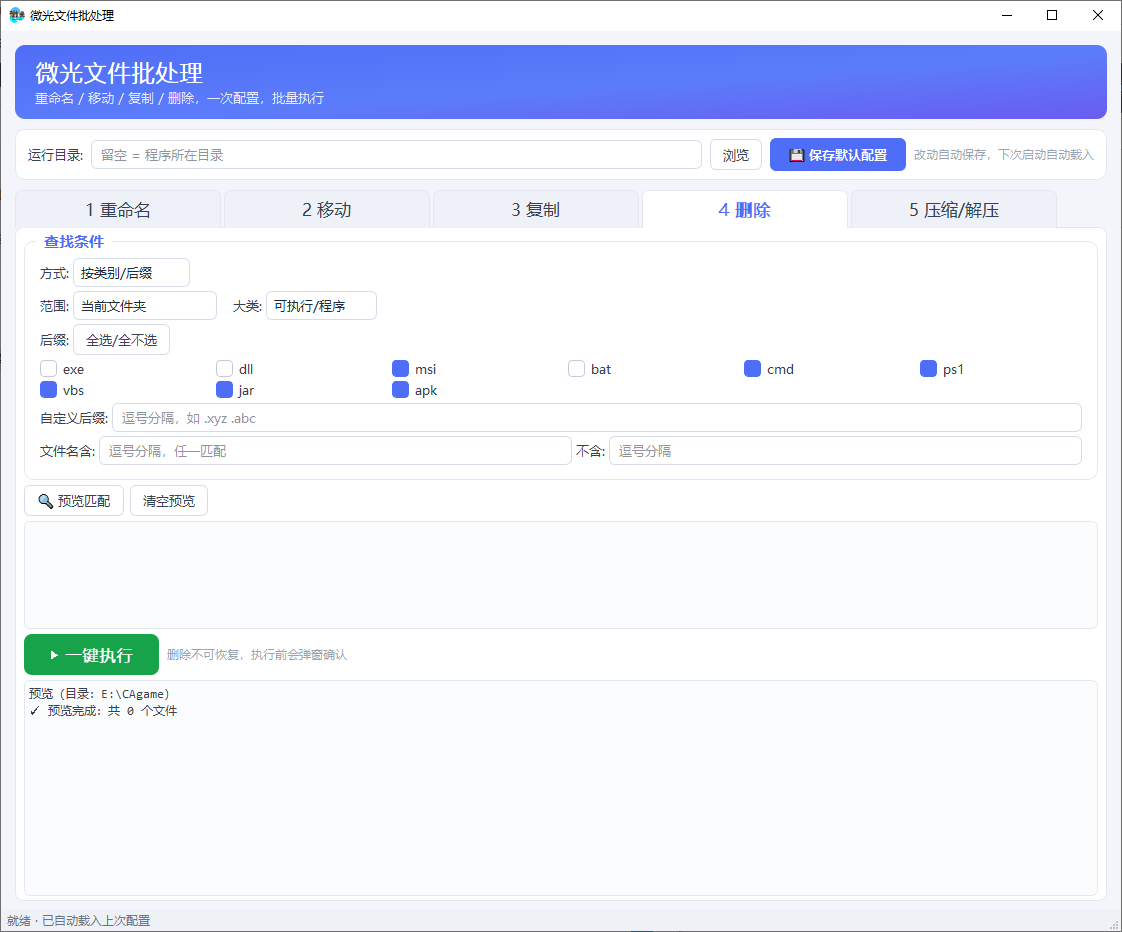Click the 4 删除 tab
Viewport: 1122px width, 932px height.
pos(745,210)
